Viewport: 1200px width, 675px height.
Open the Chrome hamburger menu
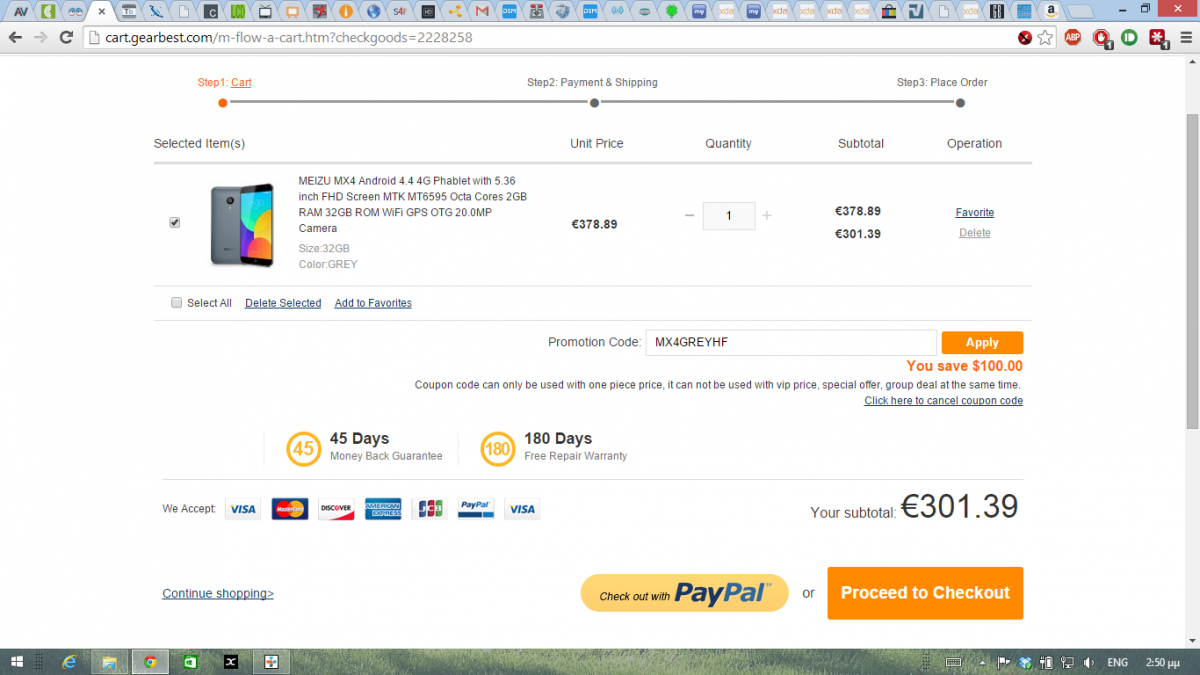1185,38
